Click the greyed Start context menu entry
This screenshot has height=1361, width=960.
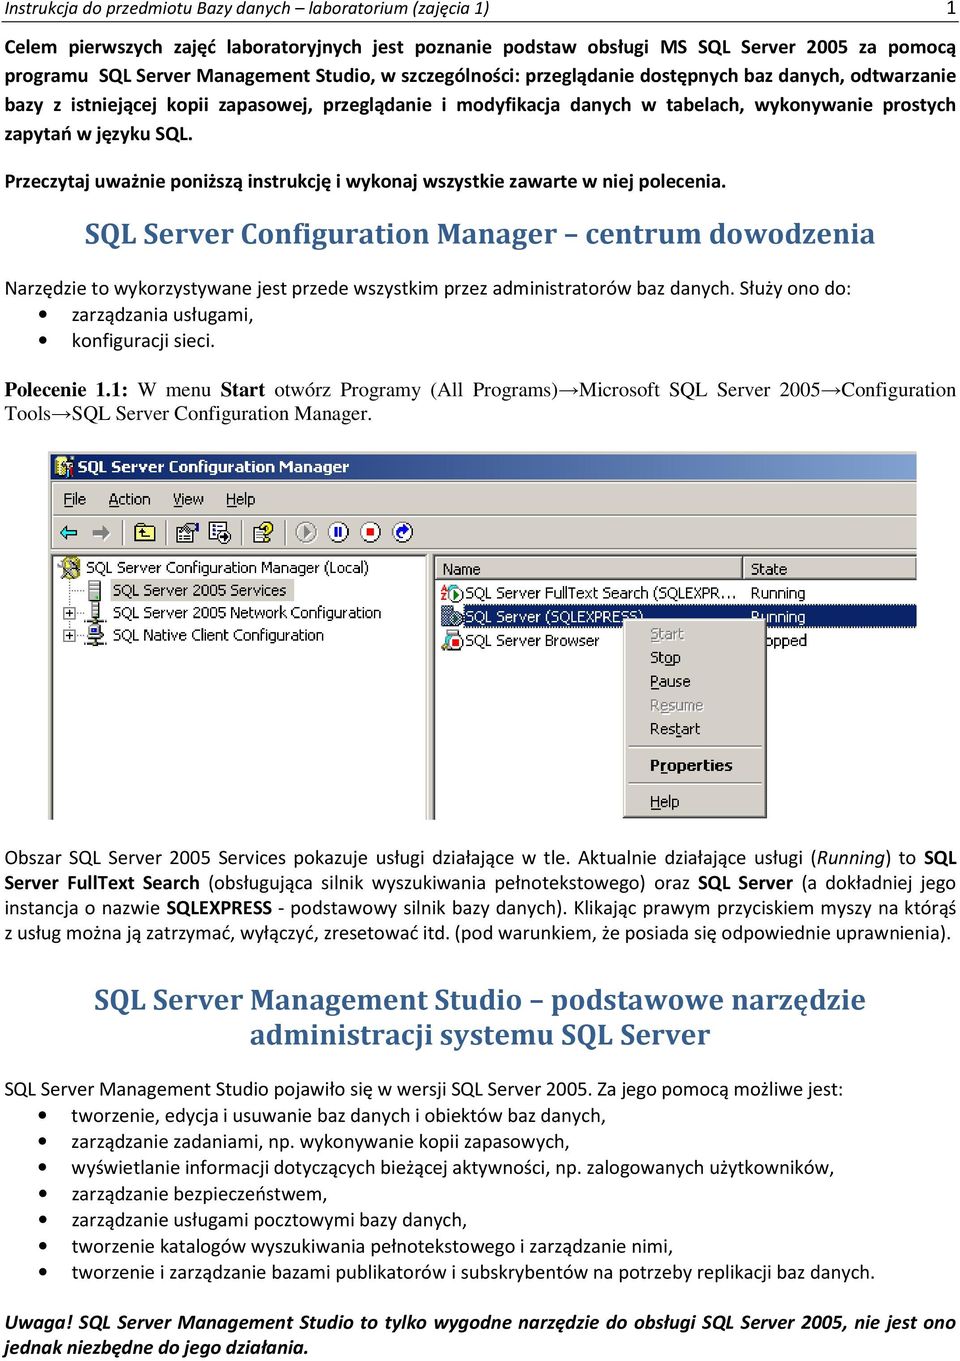coord(667,633)
